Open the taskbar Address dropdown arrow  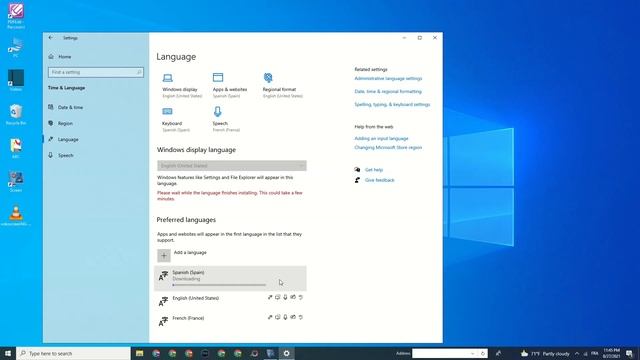(x=473, y=353)
